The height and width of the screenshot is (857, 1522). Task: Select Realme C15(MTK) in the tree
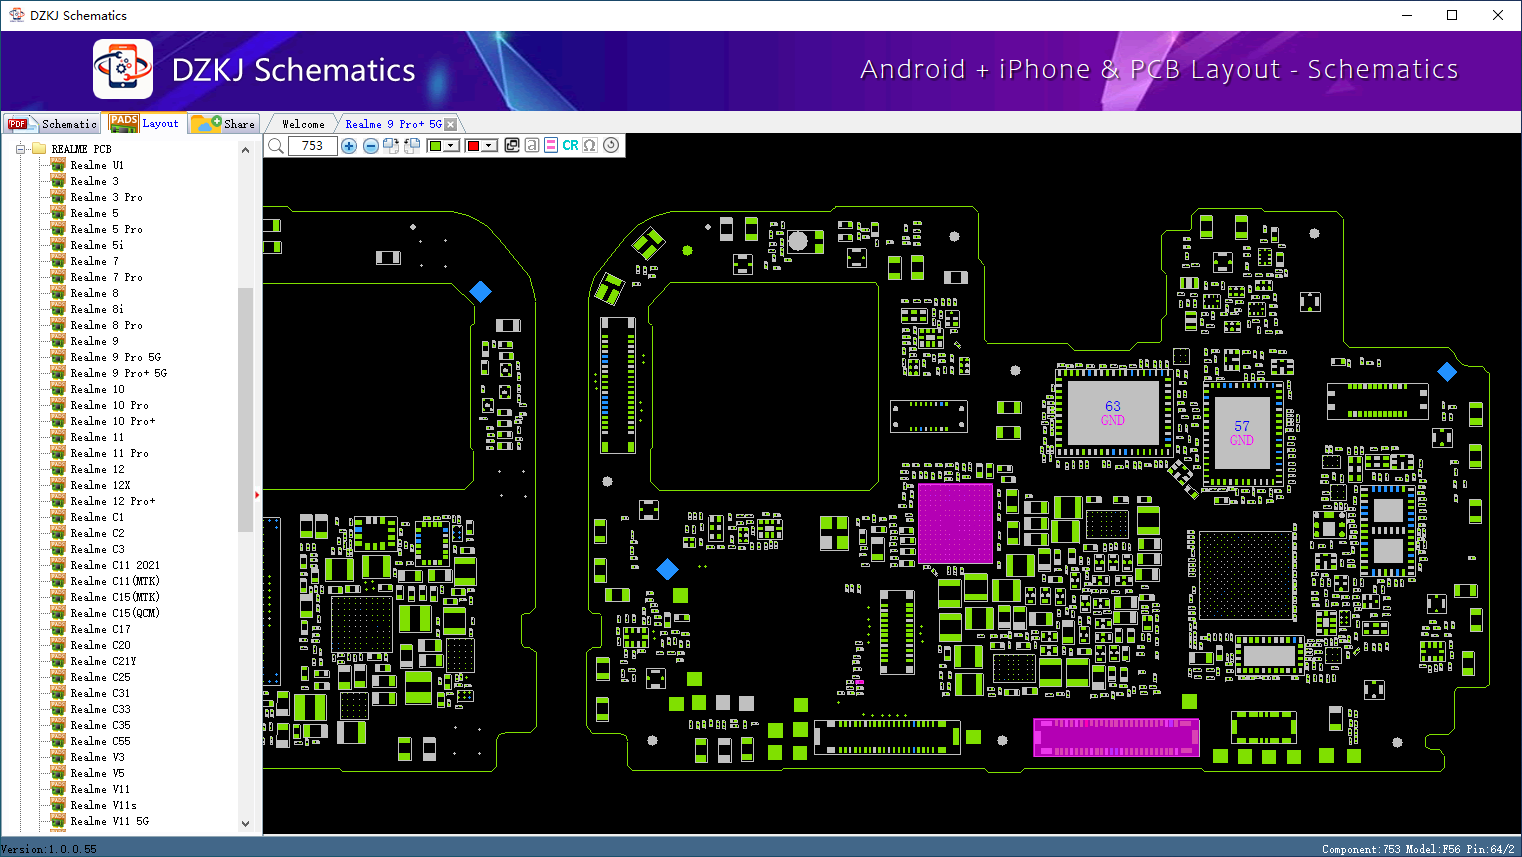tap(115, 597)
